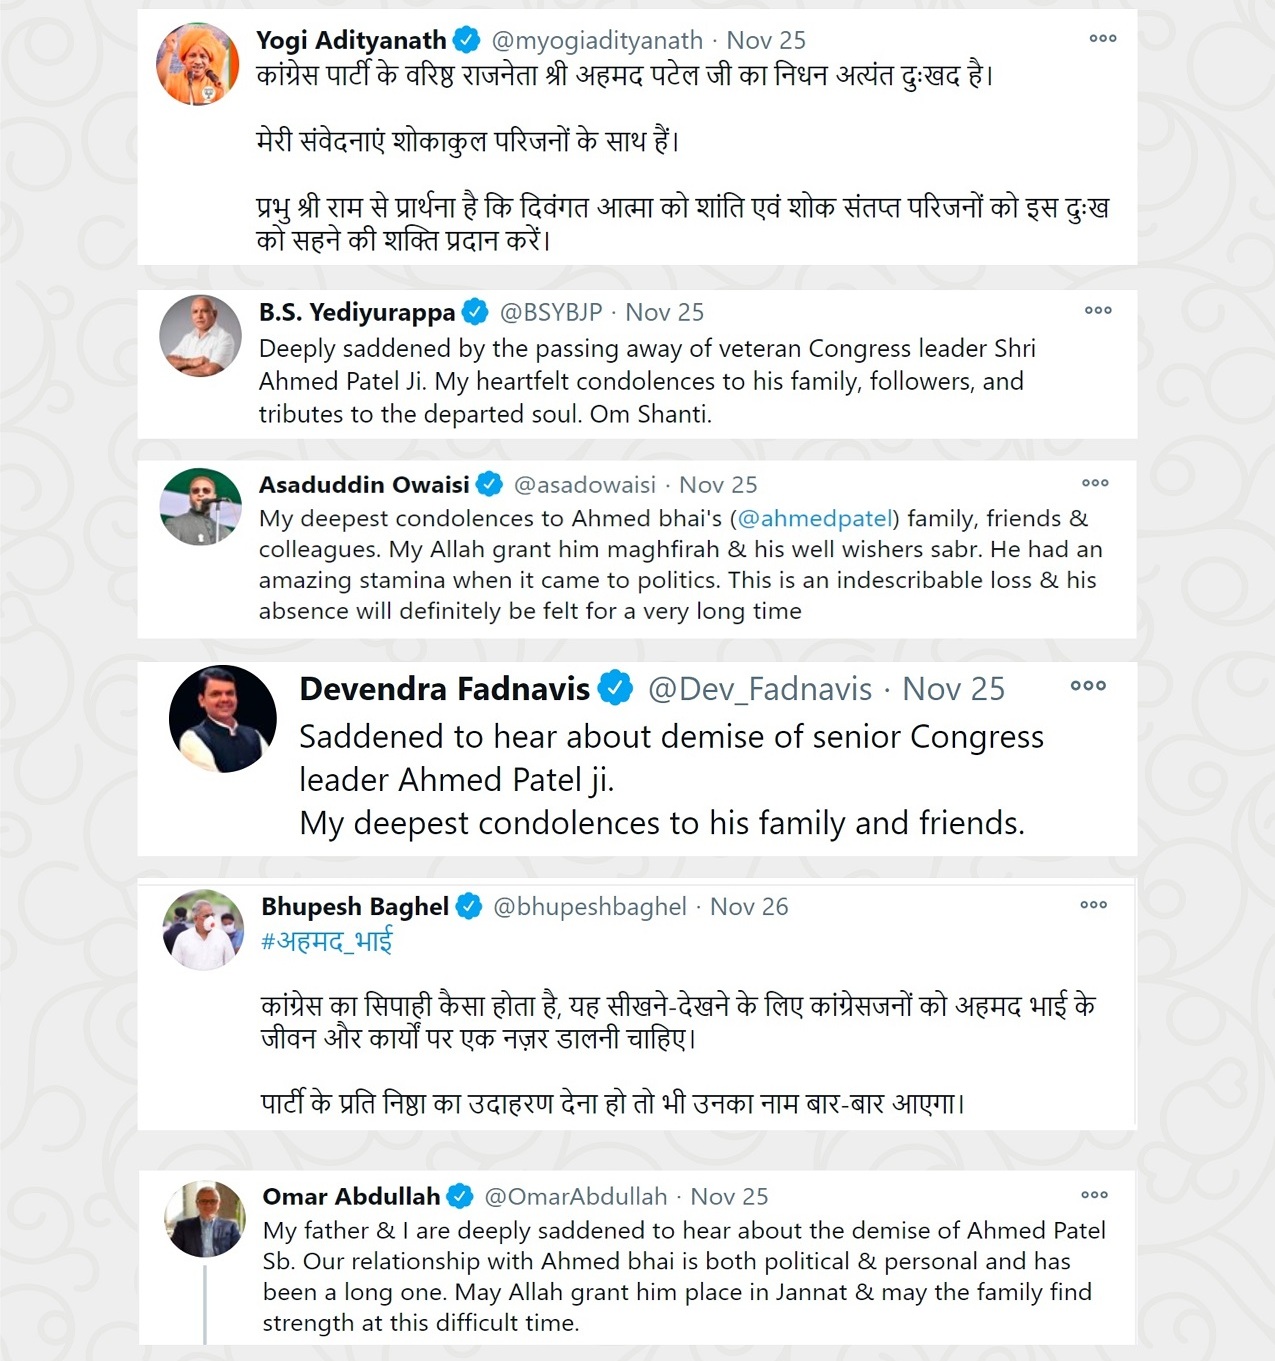
Task: Open the #अहमद_भाई hashtag
Action: (326, 941)
